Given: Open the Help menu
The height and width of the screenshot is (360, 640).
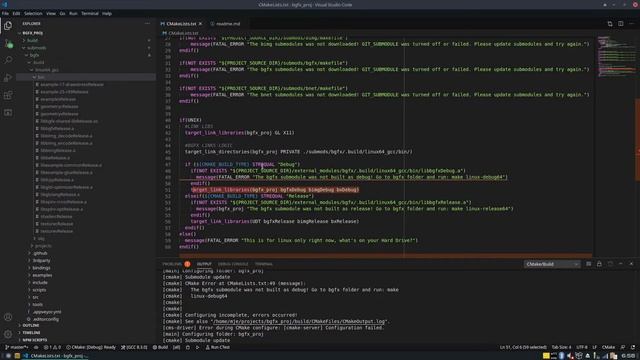Looking at the screenshot, I should click(x=107, y=13).
